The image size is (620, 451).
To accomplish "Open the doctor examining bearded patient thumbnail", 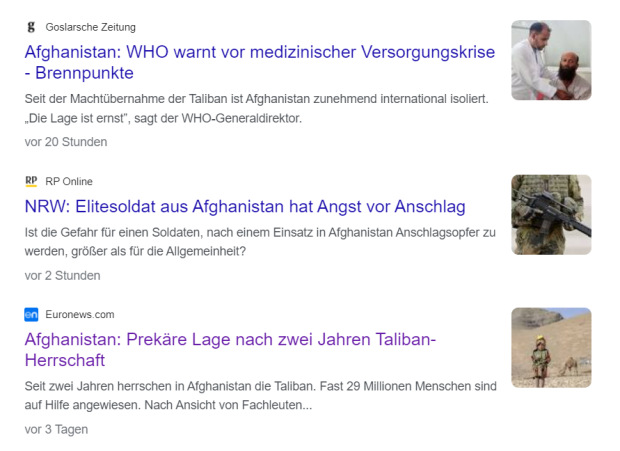I will pos(551,60).
